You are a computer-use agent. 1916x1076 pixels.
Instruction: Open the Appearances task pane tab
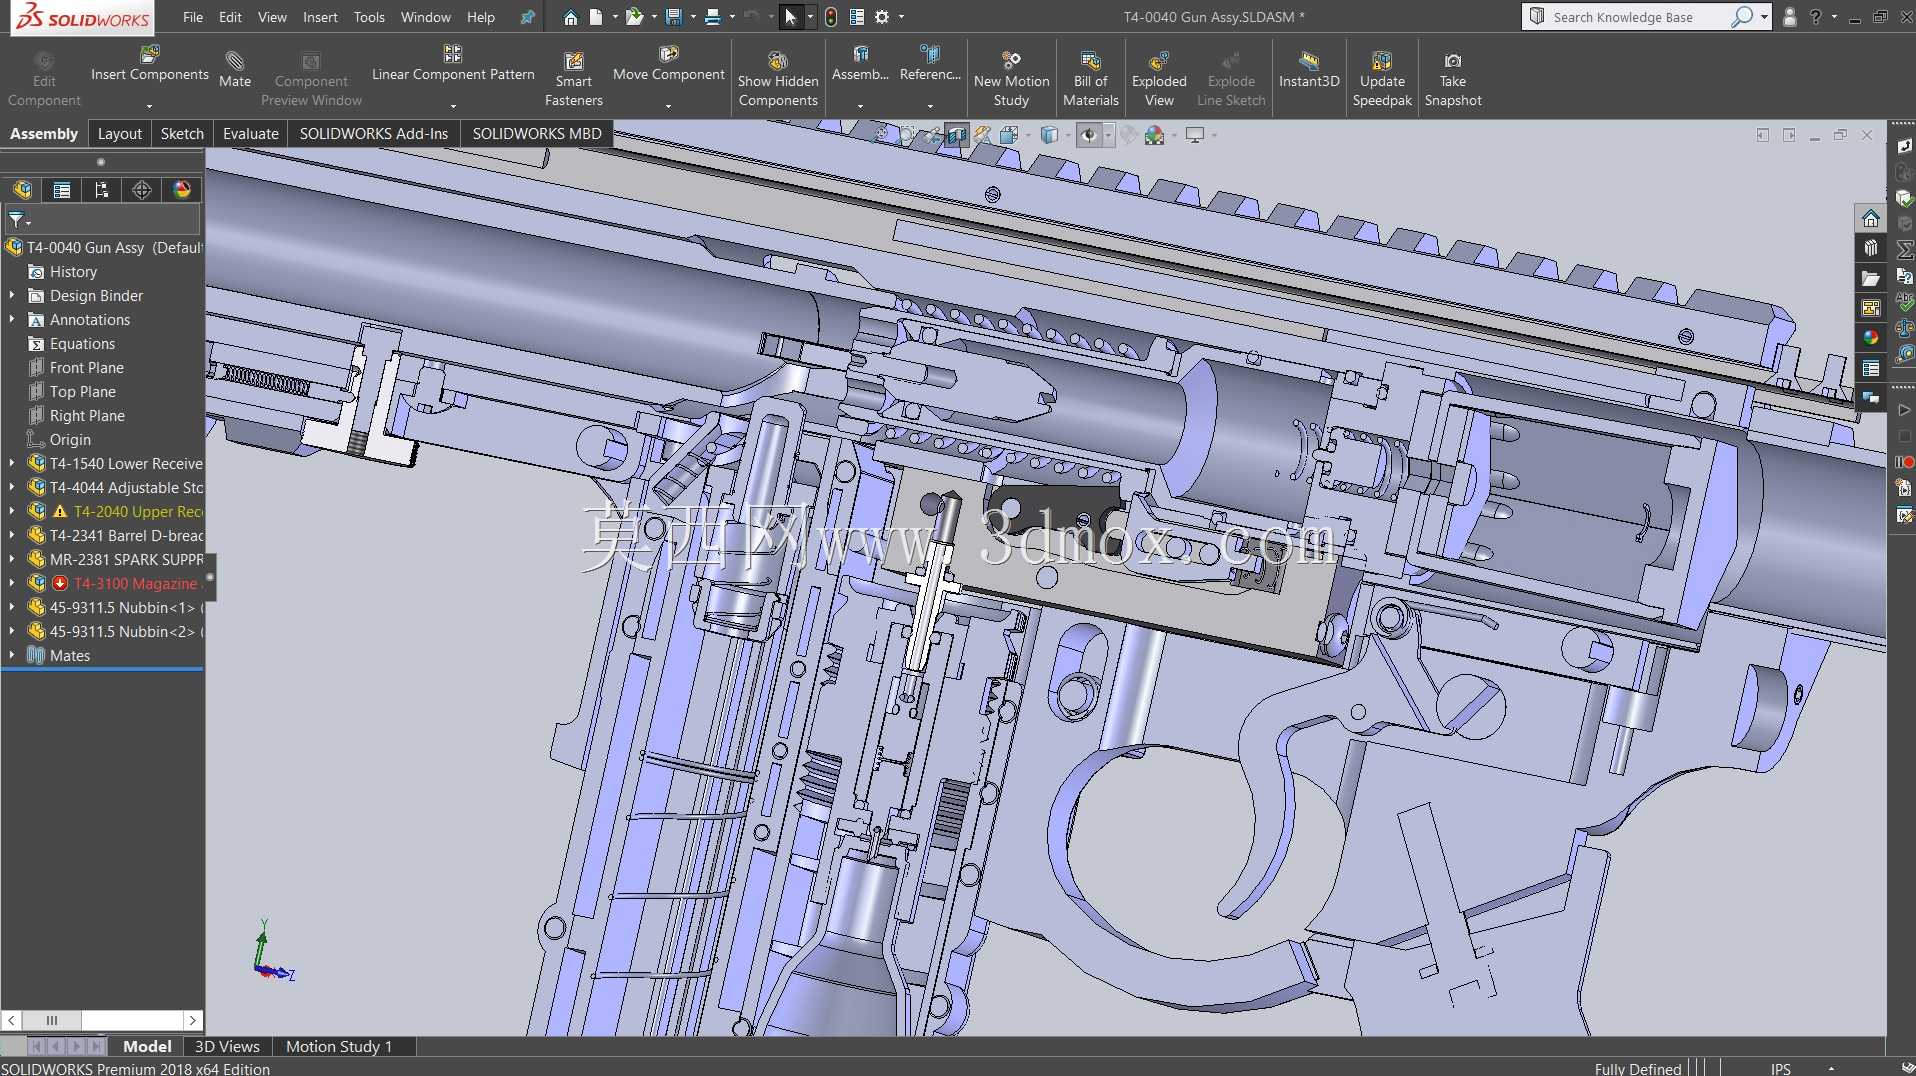point(1871,338)
